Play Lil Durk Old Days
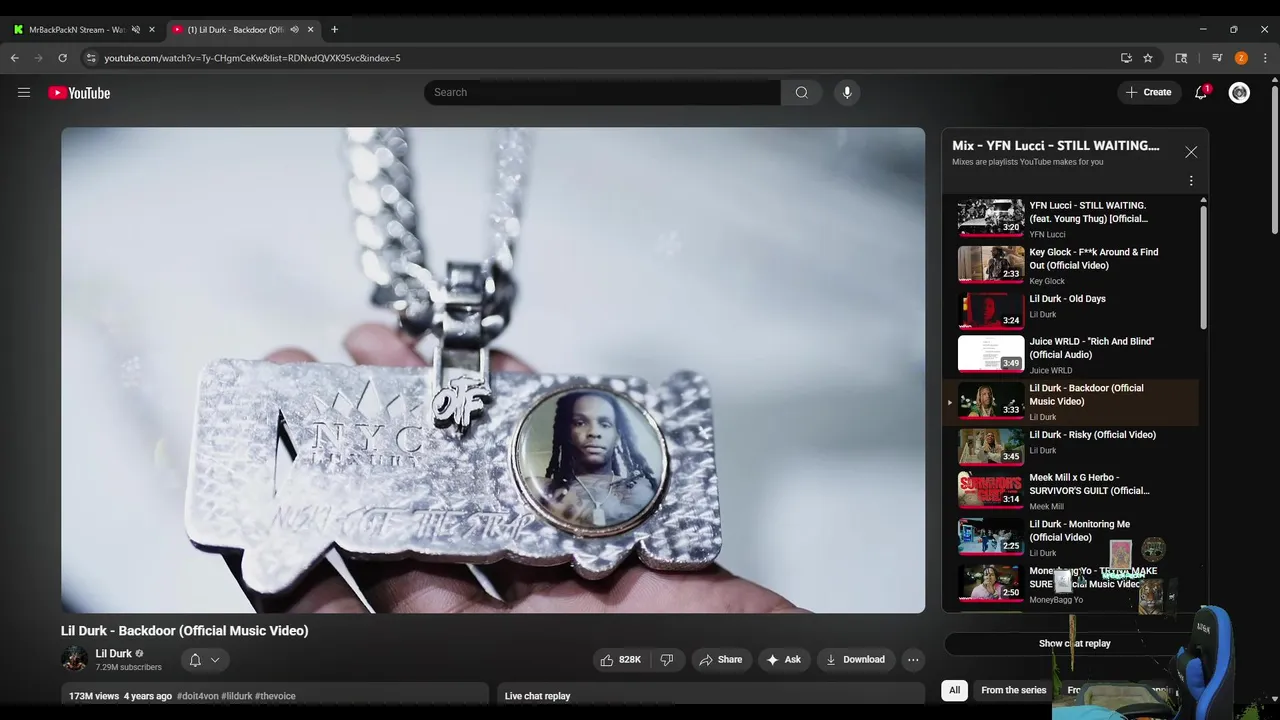1280x720 pixels. pos(1070,310)
